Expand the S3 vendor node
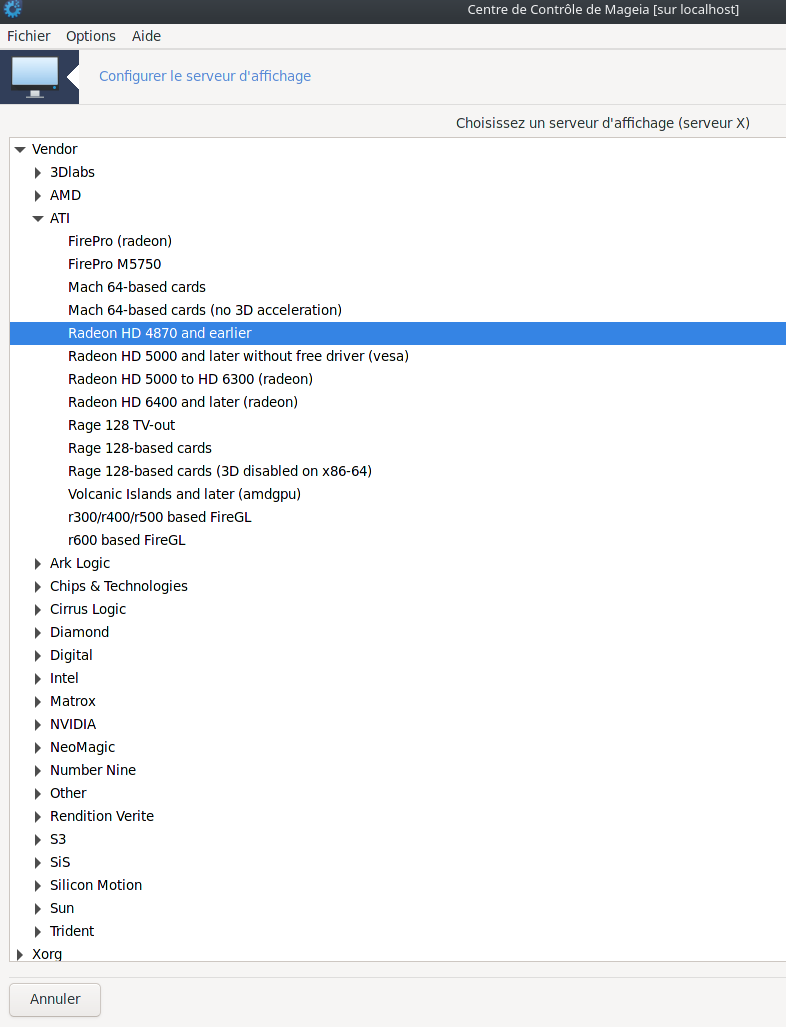The height and width of the screenshot is (1027, 786). point(37,840)
